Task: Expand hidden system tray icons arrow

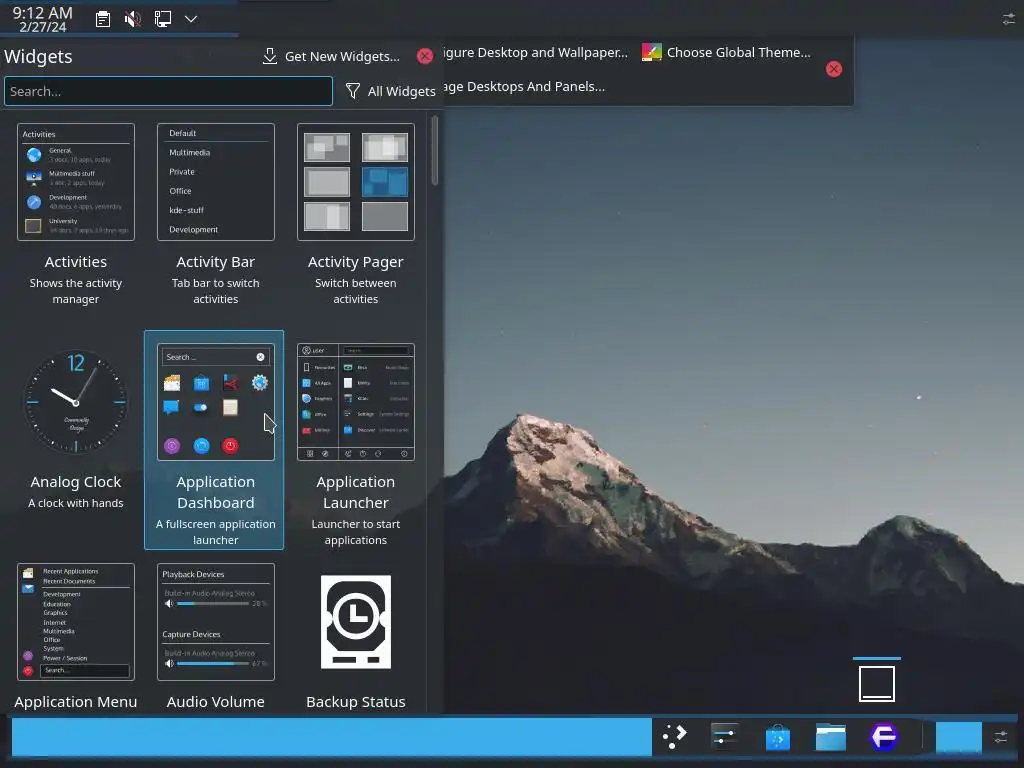Action: click(x=191, y=19)
